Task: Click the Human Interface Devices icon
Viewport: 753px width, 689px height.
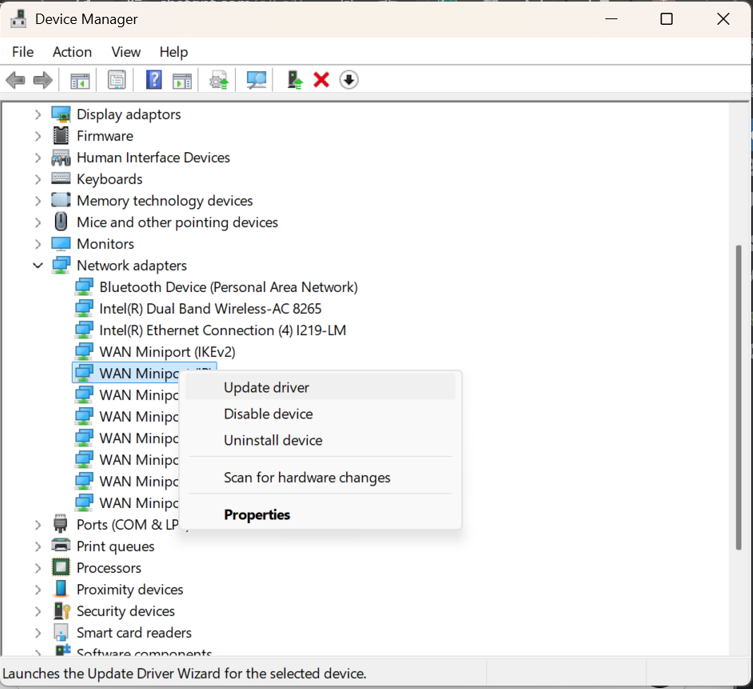Action: 61,157
